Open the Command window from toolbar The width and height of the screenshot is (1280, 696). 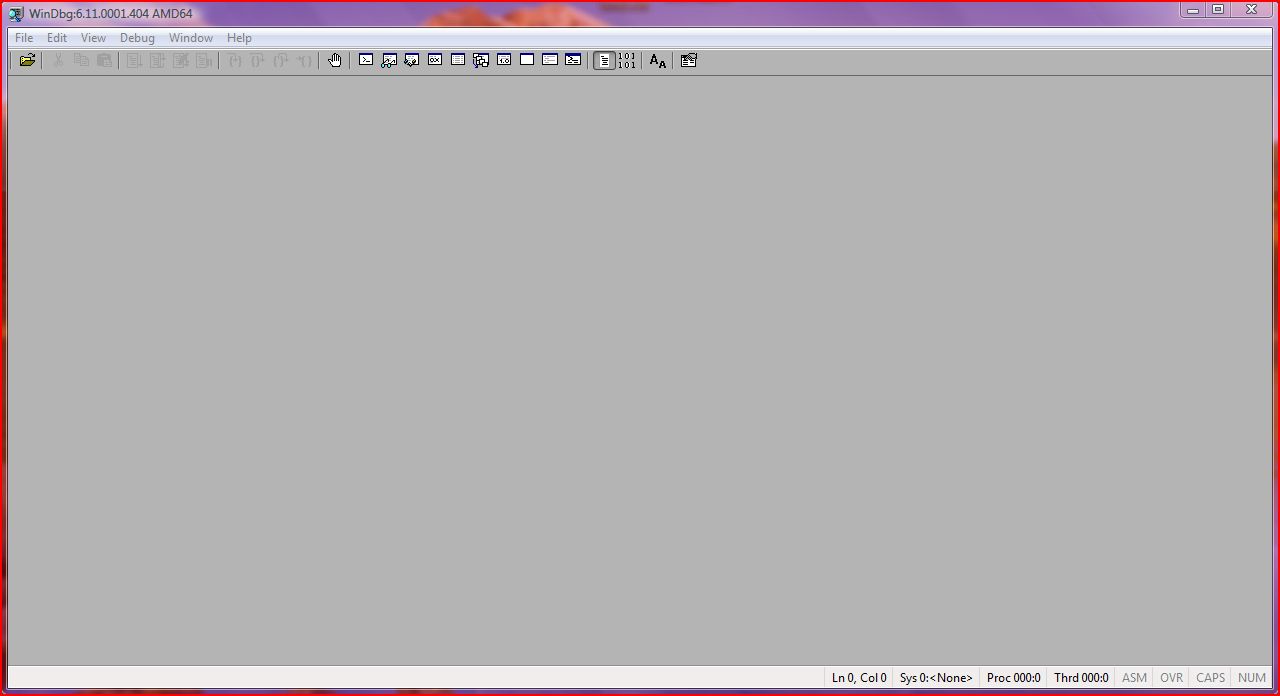coord(366,60)
